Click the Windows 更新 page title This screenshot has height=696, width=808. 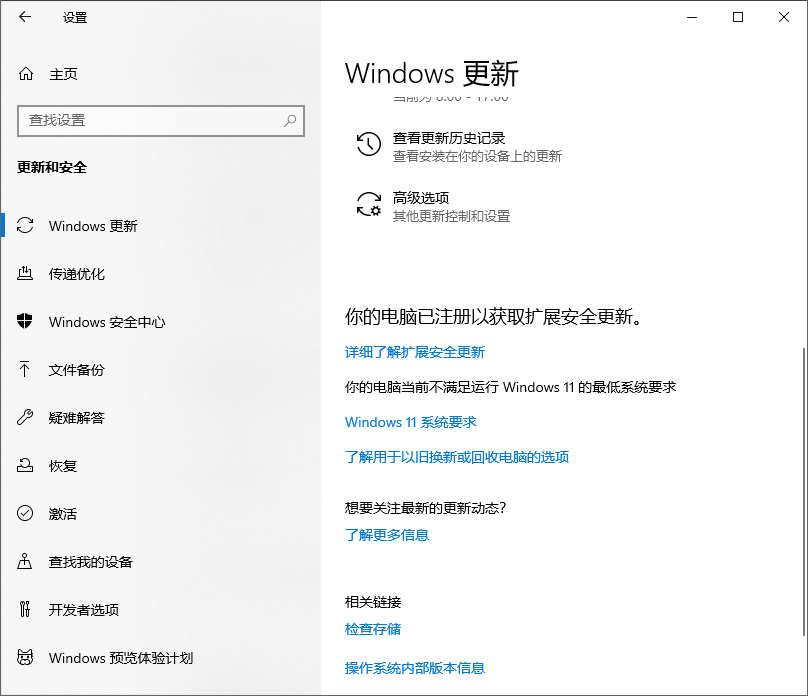pos(431,73)
